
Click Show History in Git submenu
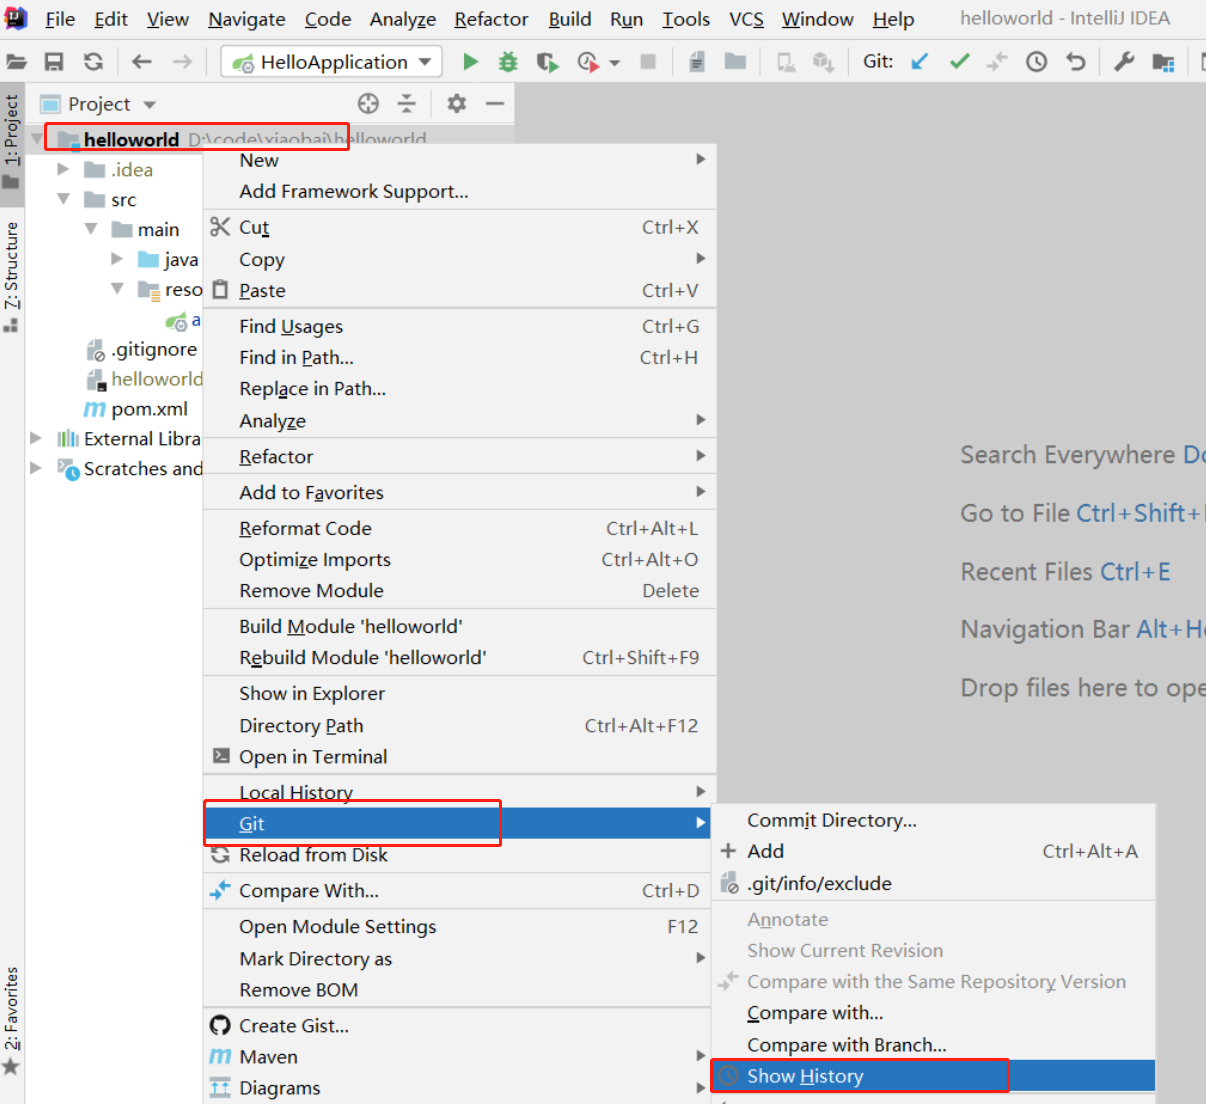(x=933, y=1076)
